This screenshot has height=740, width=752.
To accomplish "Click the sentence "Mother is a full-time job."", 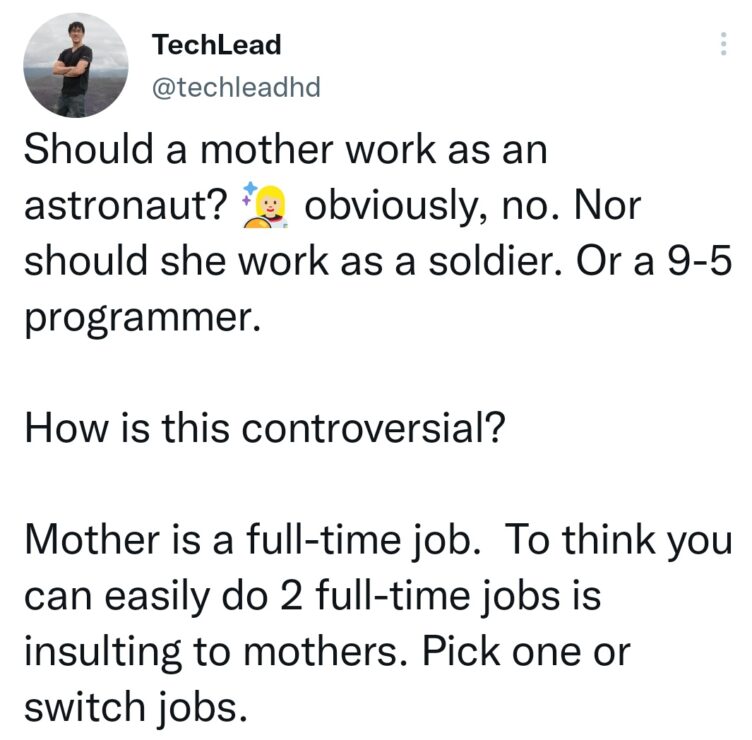I will (252, 540).
